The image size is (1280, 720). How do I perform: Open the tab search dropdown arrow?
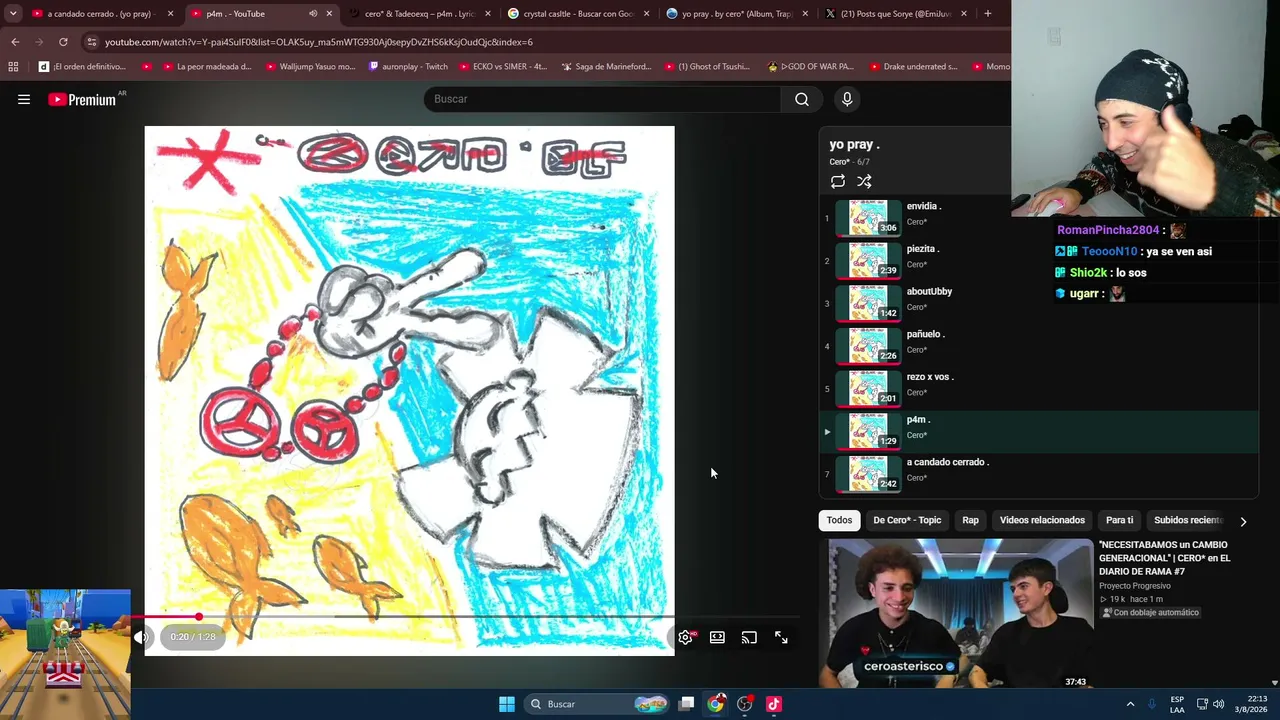[12, 14]
